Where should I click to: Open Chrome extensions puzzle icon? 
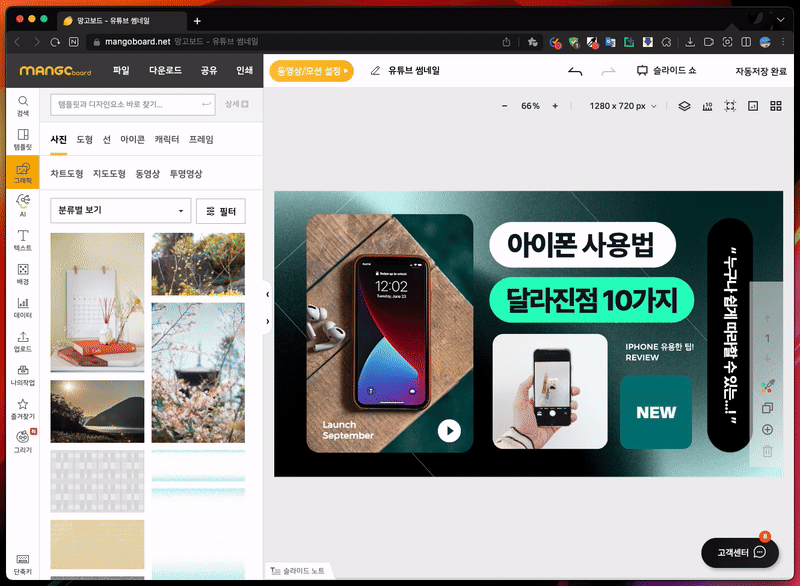point(666,42)
